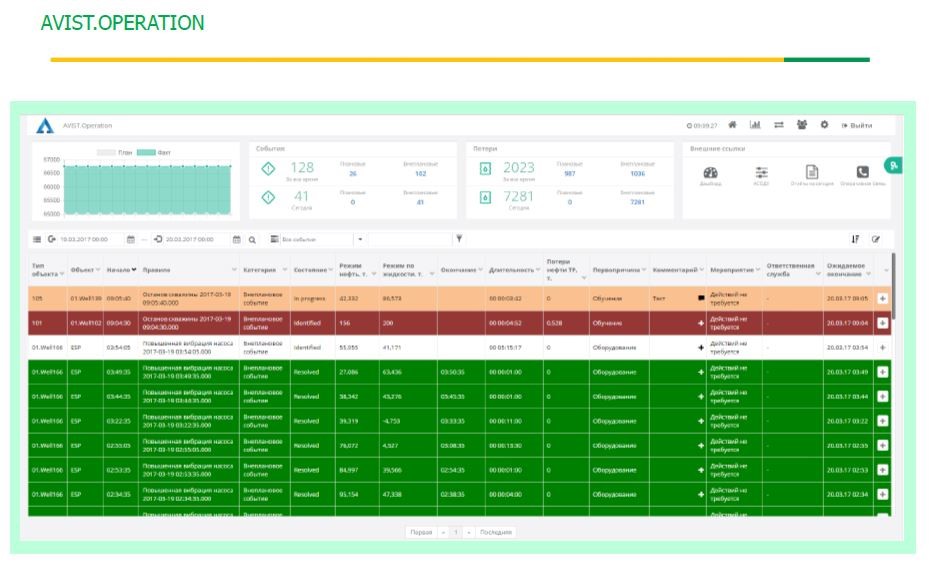Click the planned events count 26
929x577 pixels.
coord(353,174)
